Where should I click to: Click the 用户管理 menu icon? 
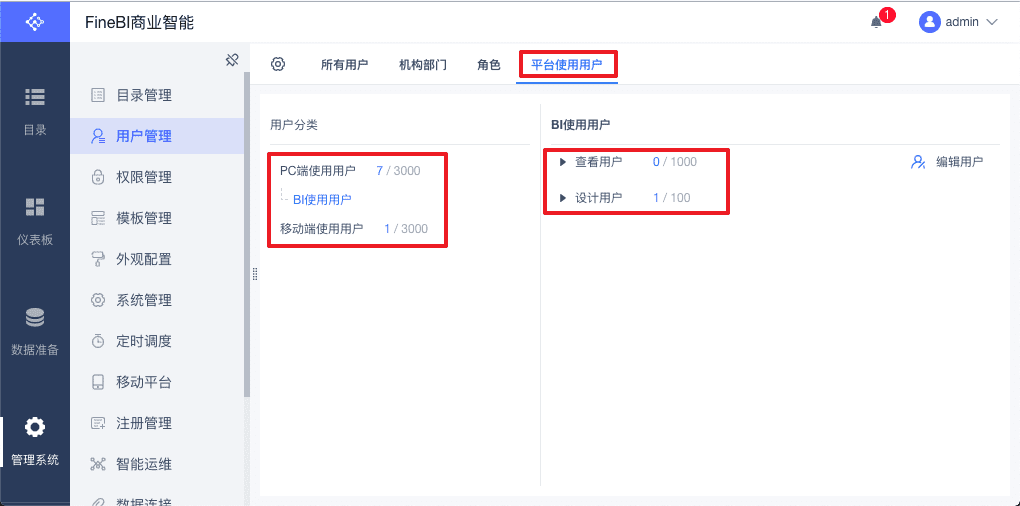(98, 137)
